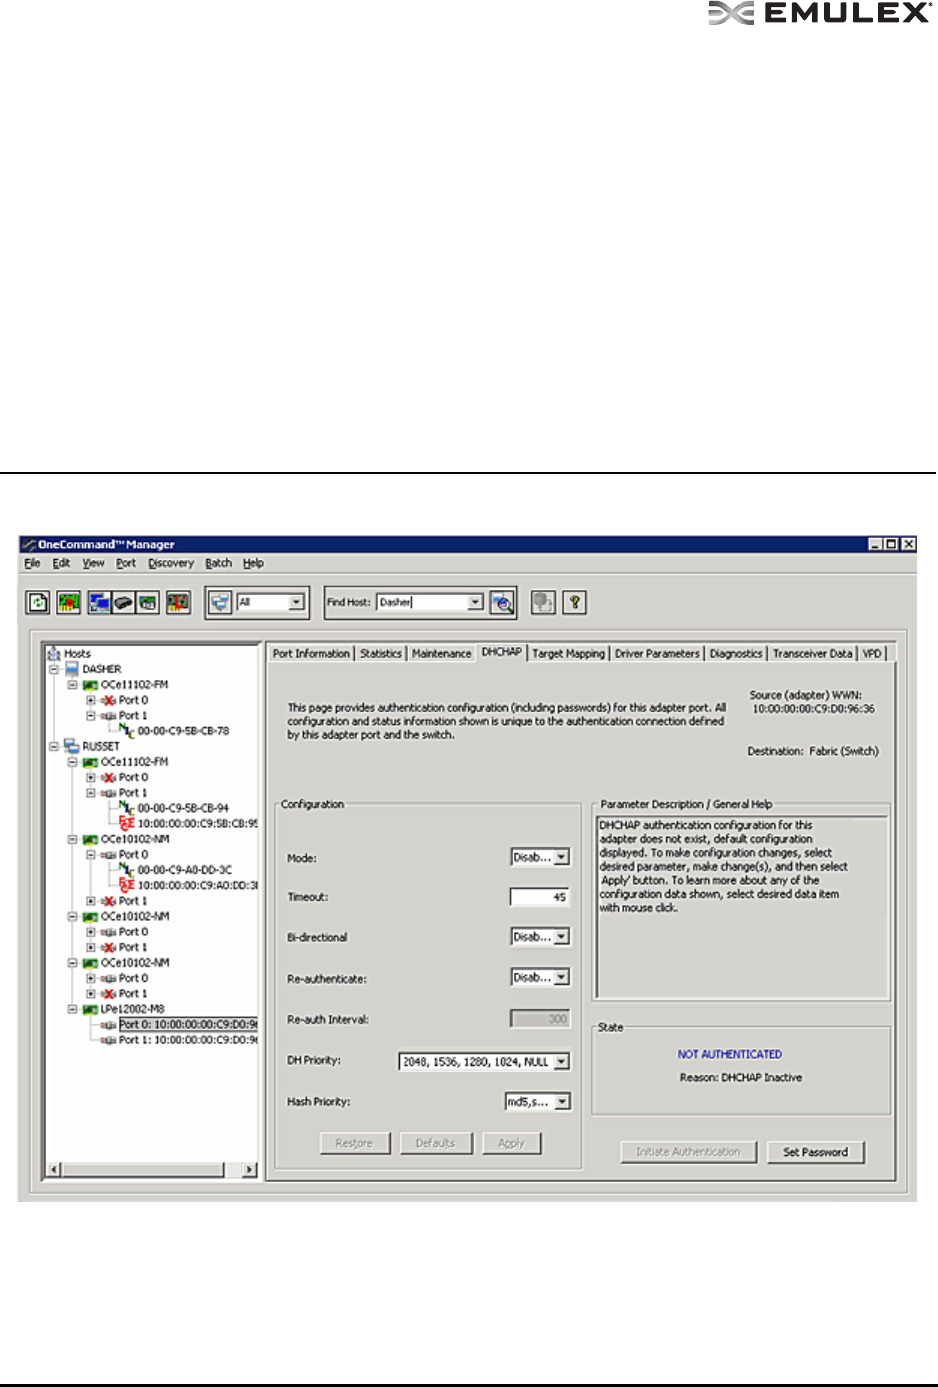Open the All filter dropdown
The image size is (938, 1387).
296,602
